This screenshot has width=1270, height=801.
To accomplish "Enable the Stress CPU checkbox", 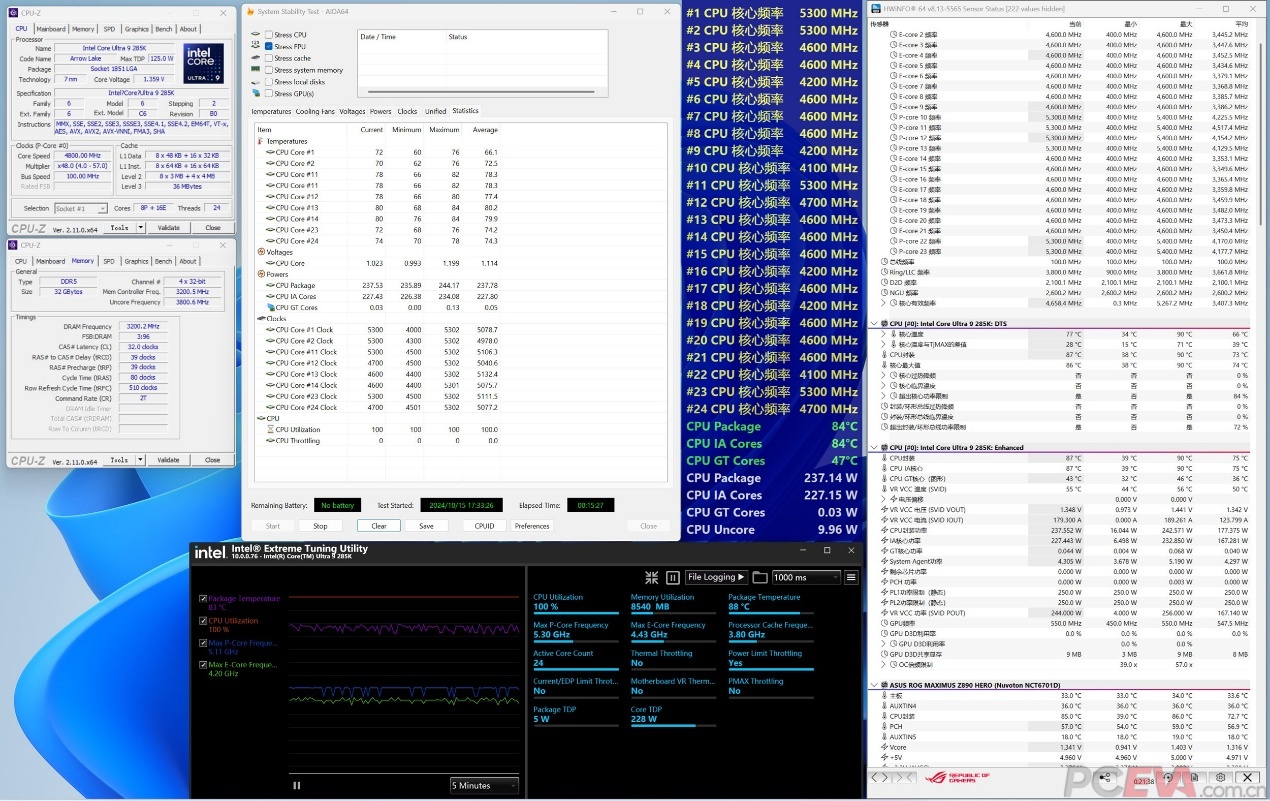I will tap(268, 35).
